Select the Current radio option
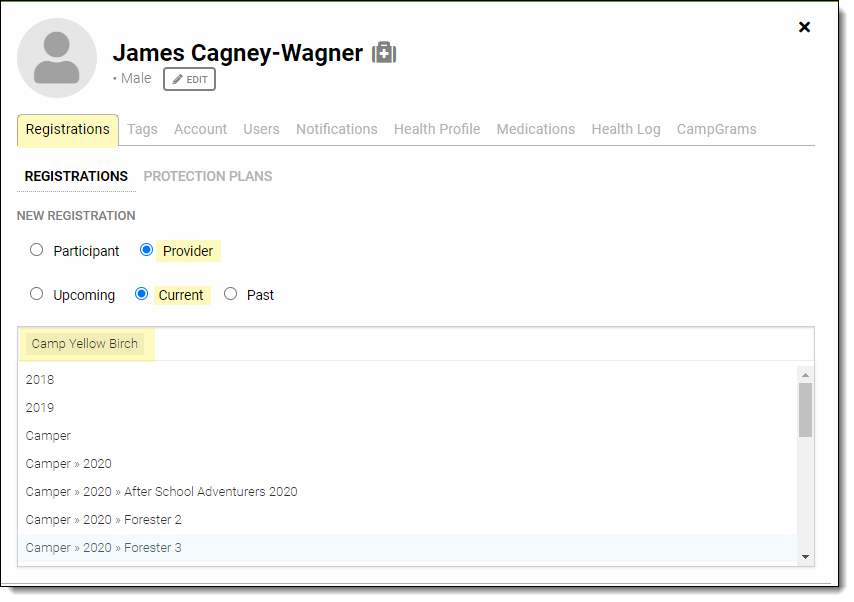The height and width of the screenshot is (602, 854). click(142, 294)
